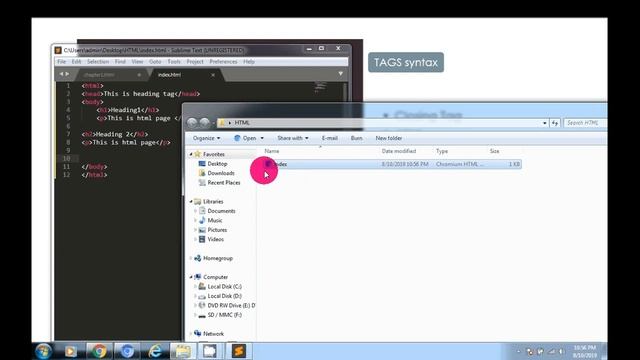Screen dimensions: 640x360
Task: Open Downloads in the Favorites list
Action: [221, 173]
